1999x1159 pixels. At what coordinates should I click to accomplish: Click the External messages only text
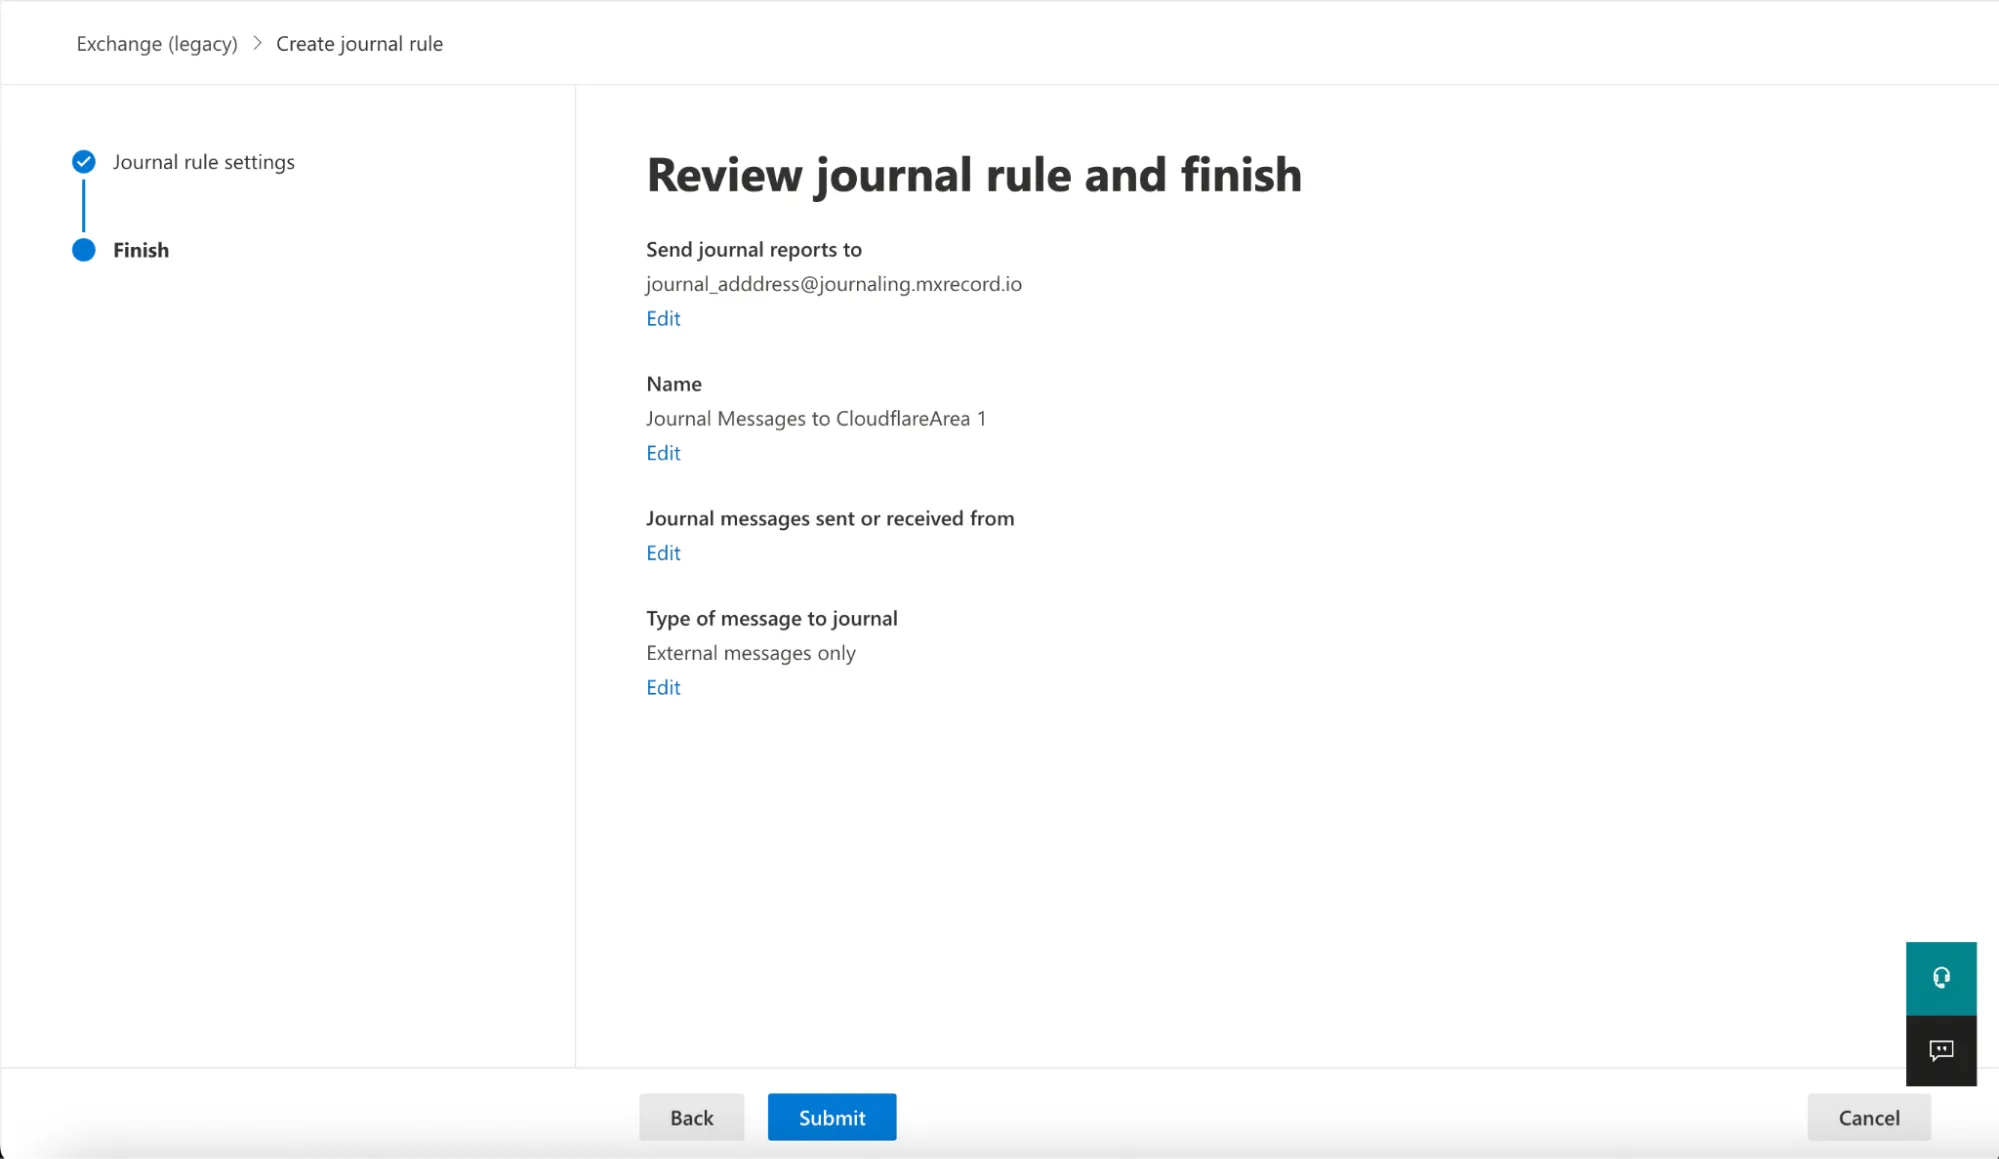pyautogui.click(x=751, y=652)
